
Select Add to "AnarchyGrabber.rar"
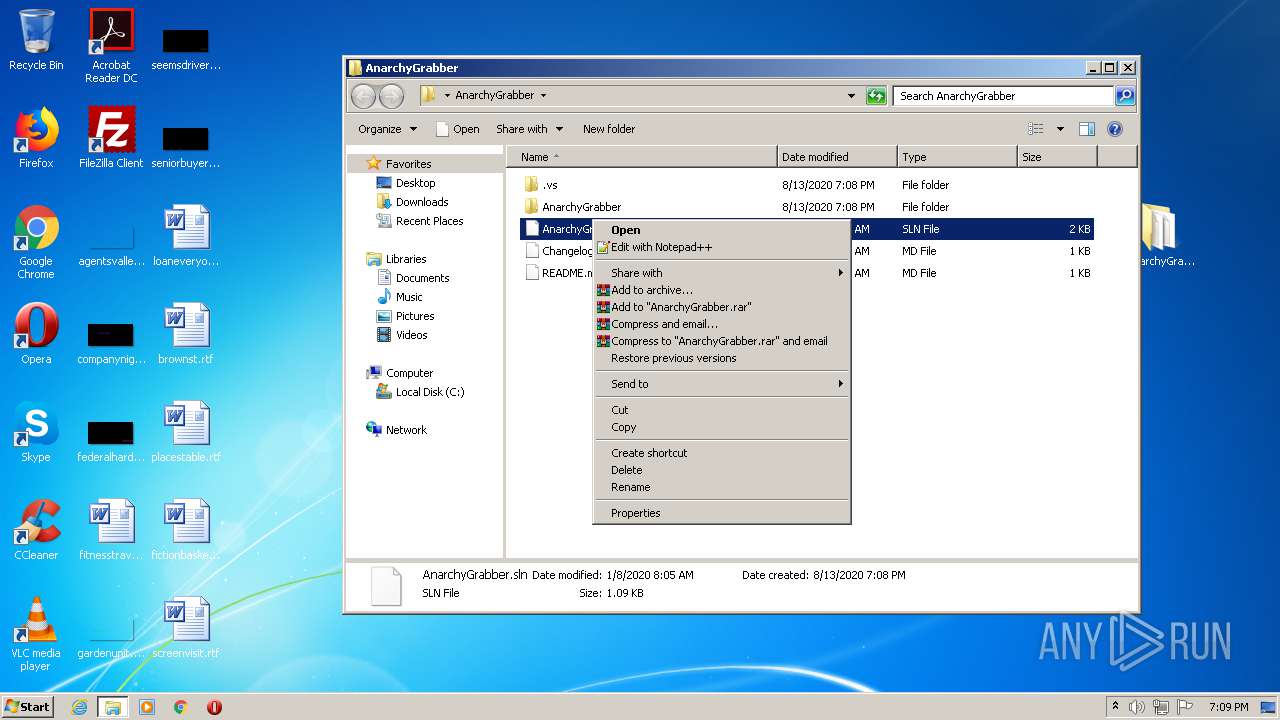click(721, 307)
